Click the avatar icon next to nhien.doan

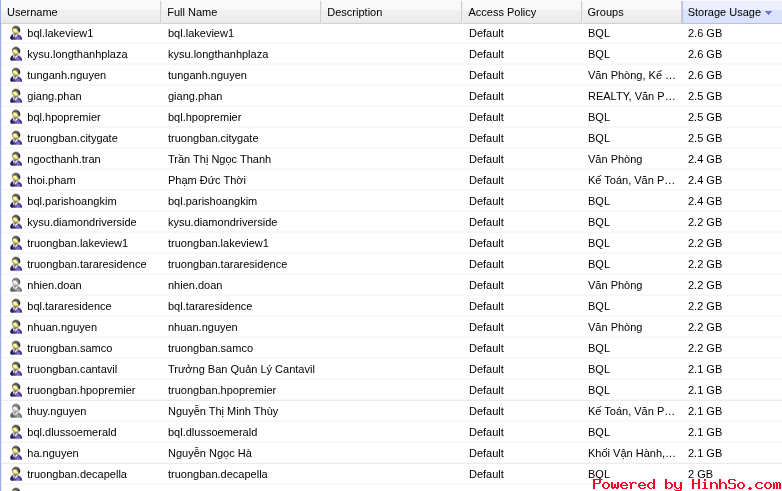click(15, 285)
